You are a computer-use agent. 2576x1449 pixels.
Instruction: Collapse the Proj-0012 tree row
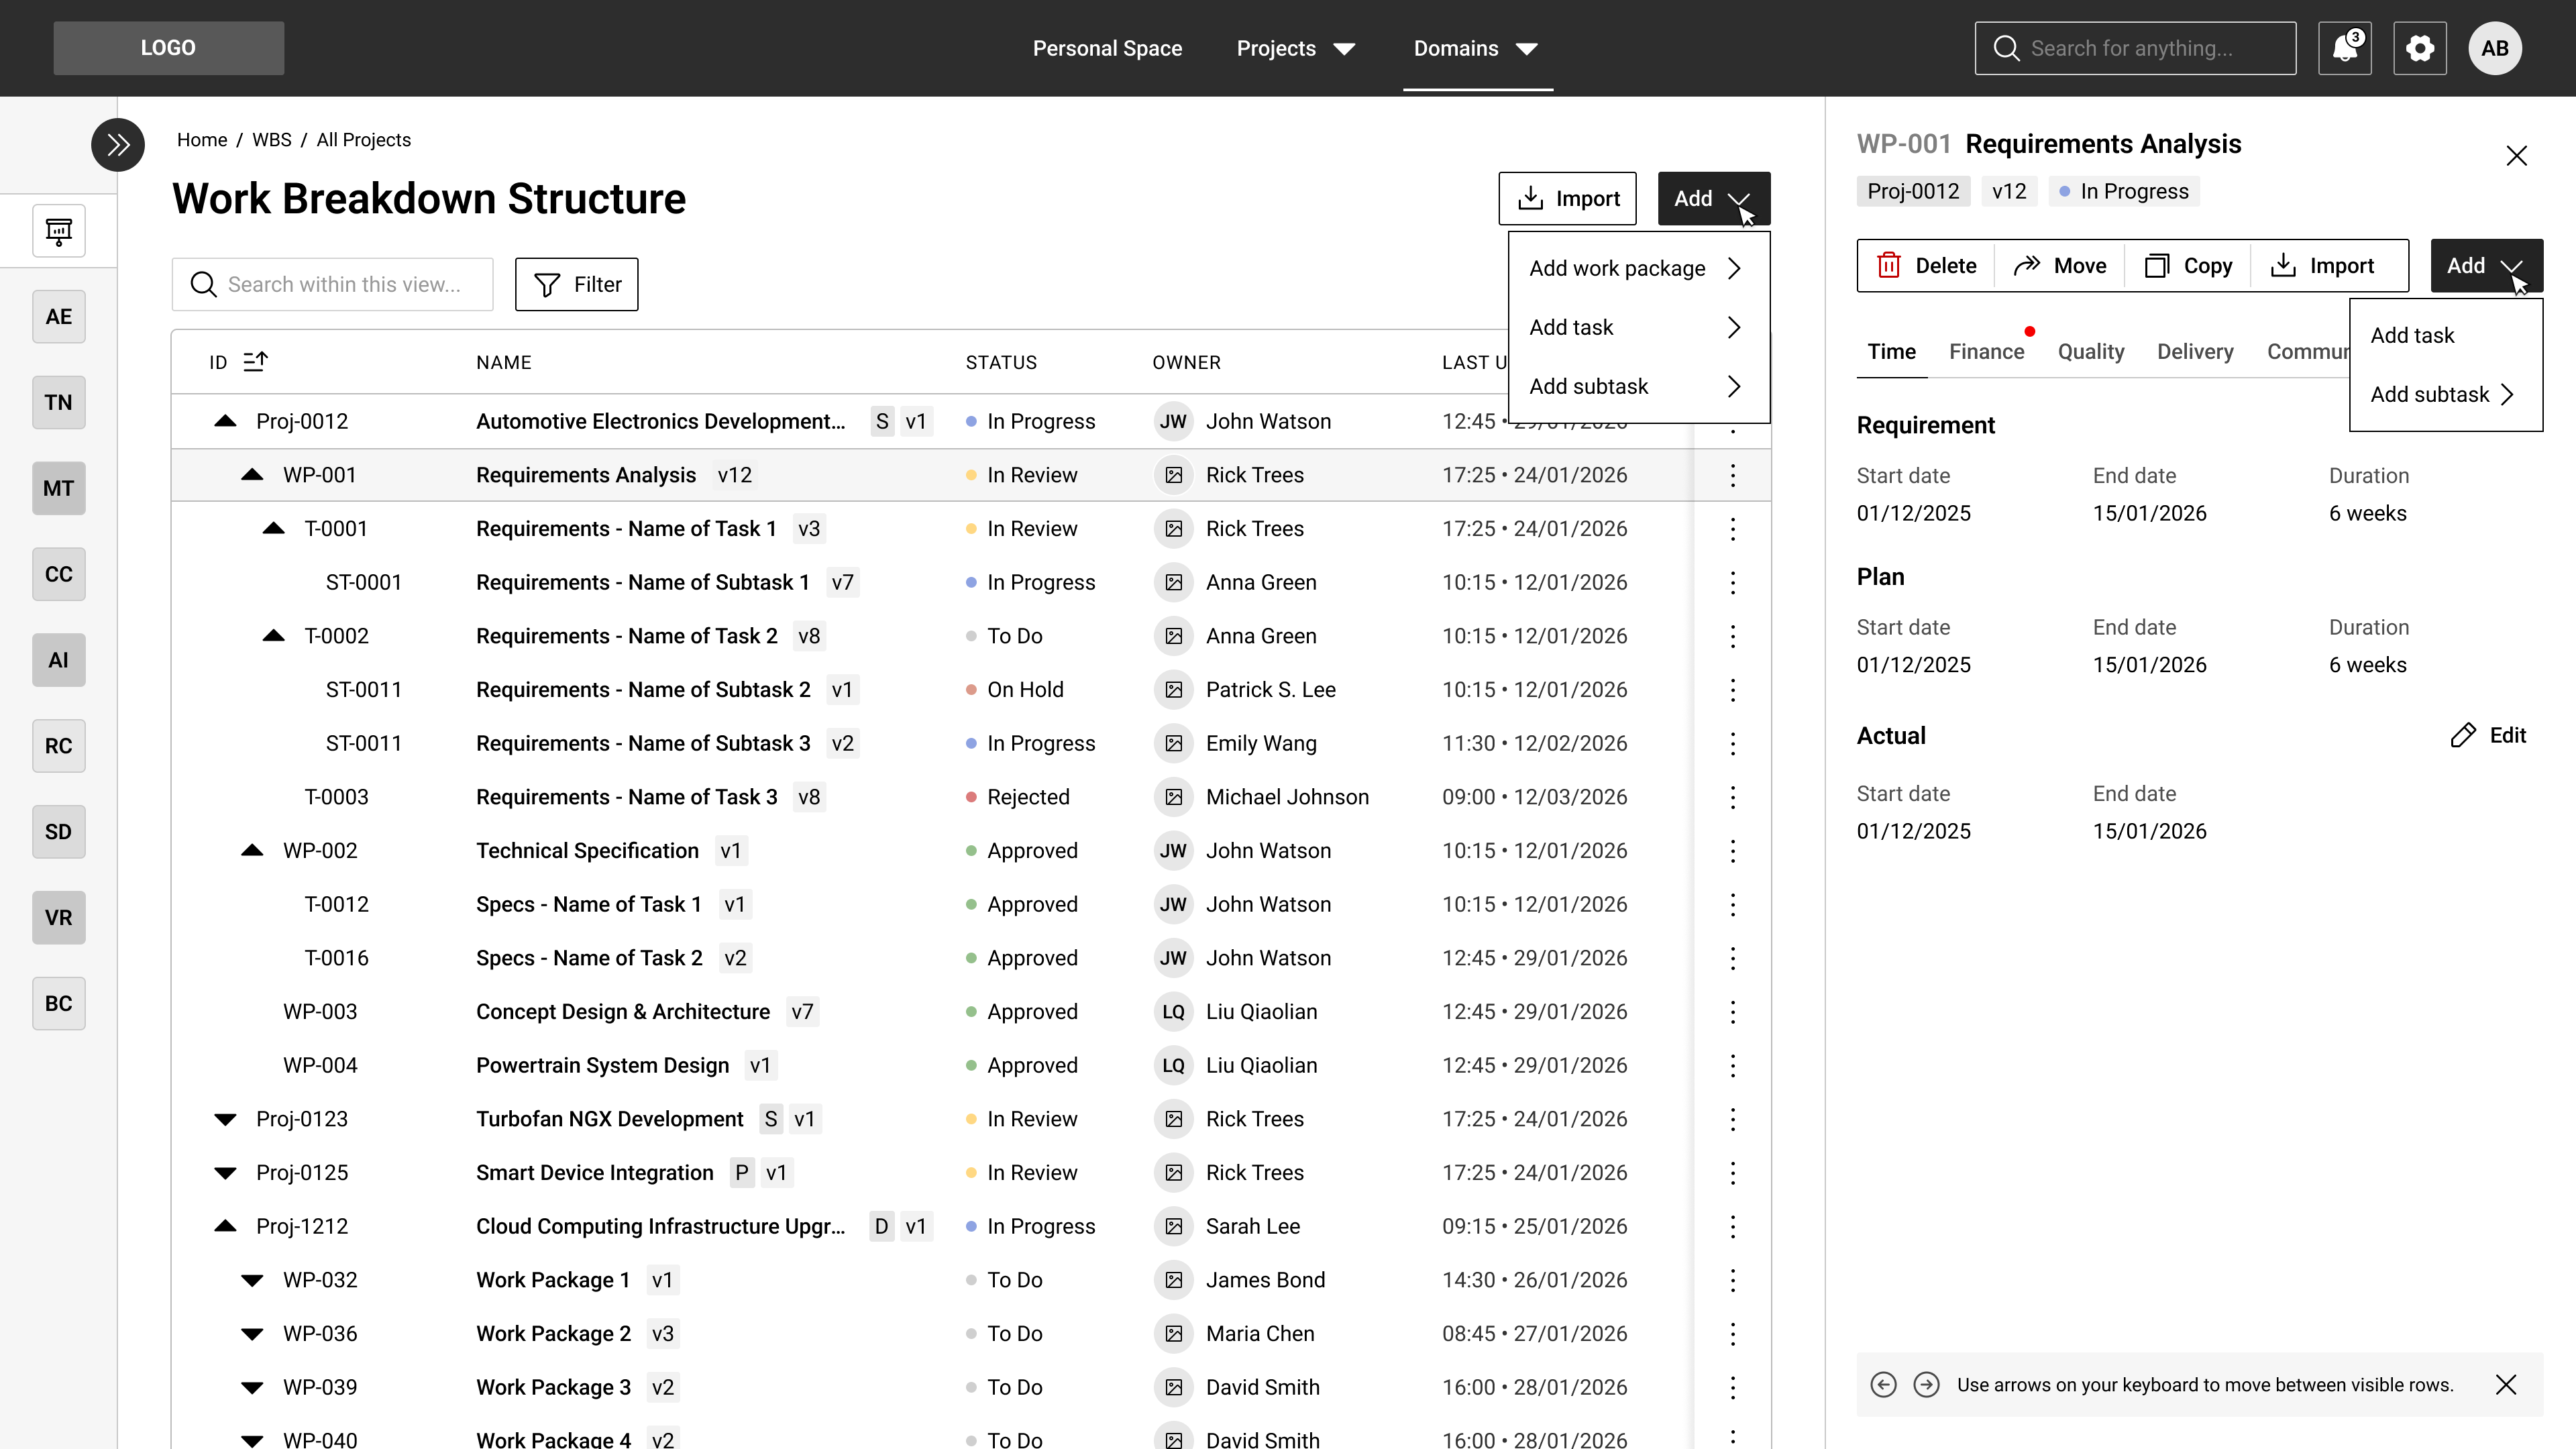(226, 422)
